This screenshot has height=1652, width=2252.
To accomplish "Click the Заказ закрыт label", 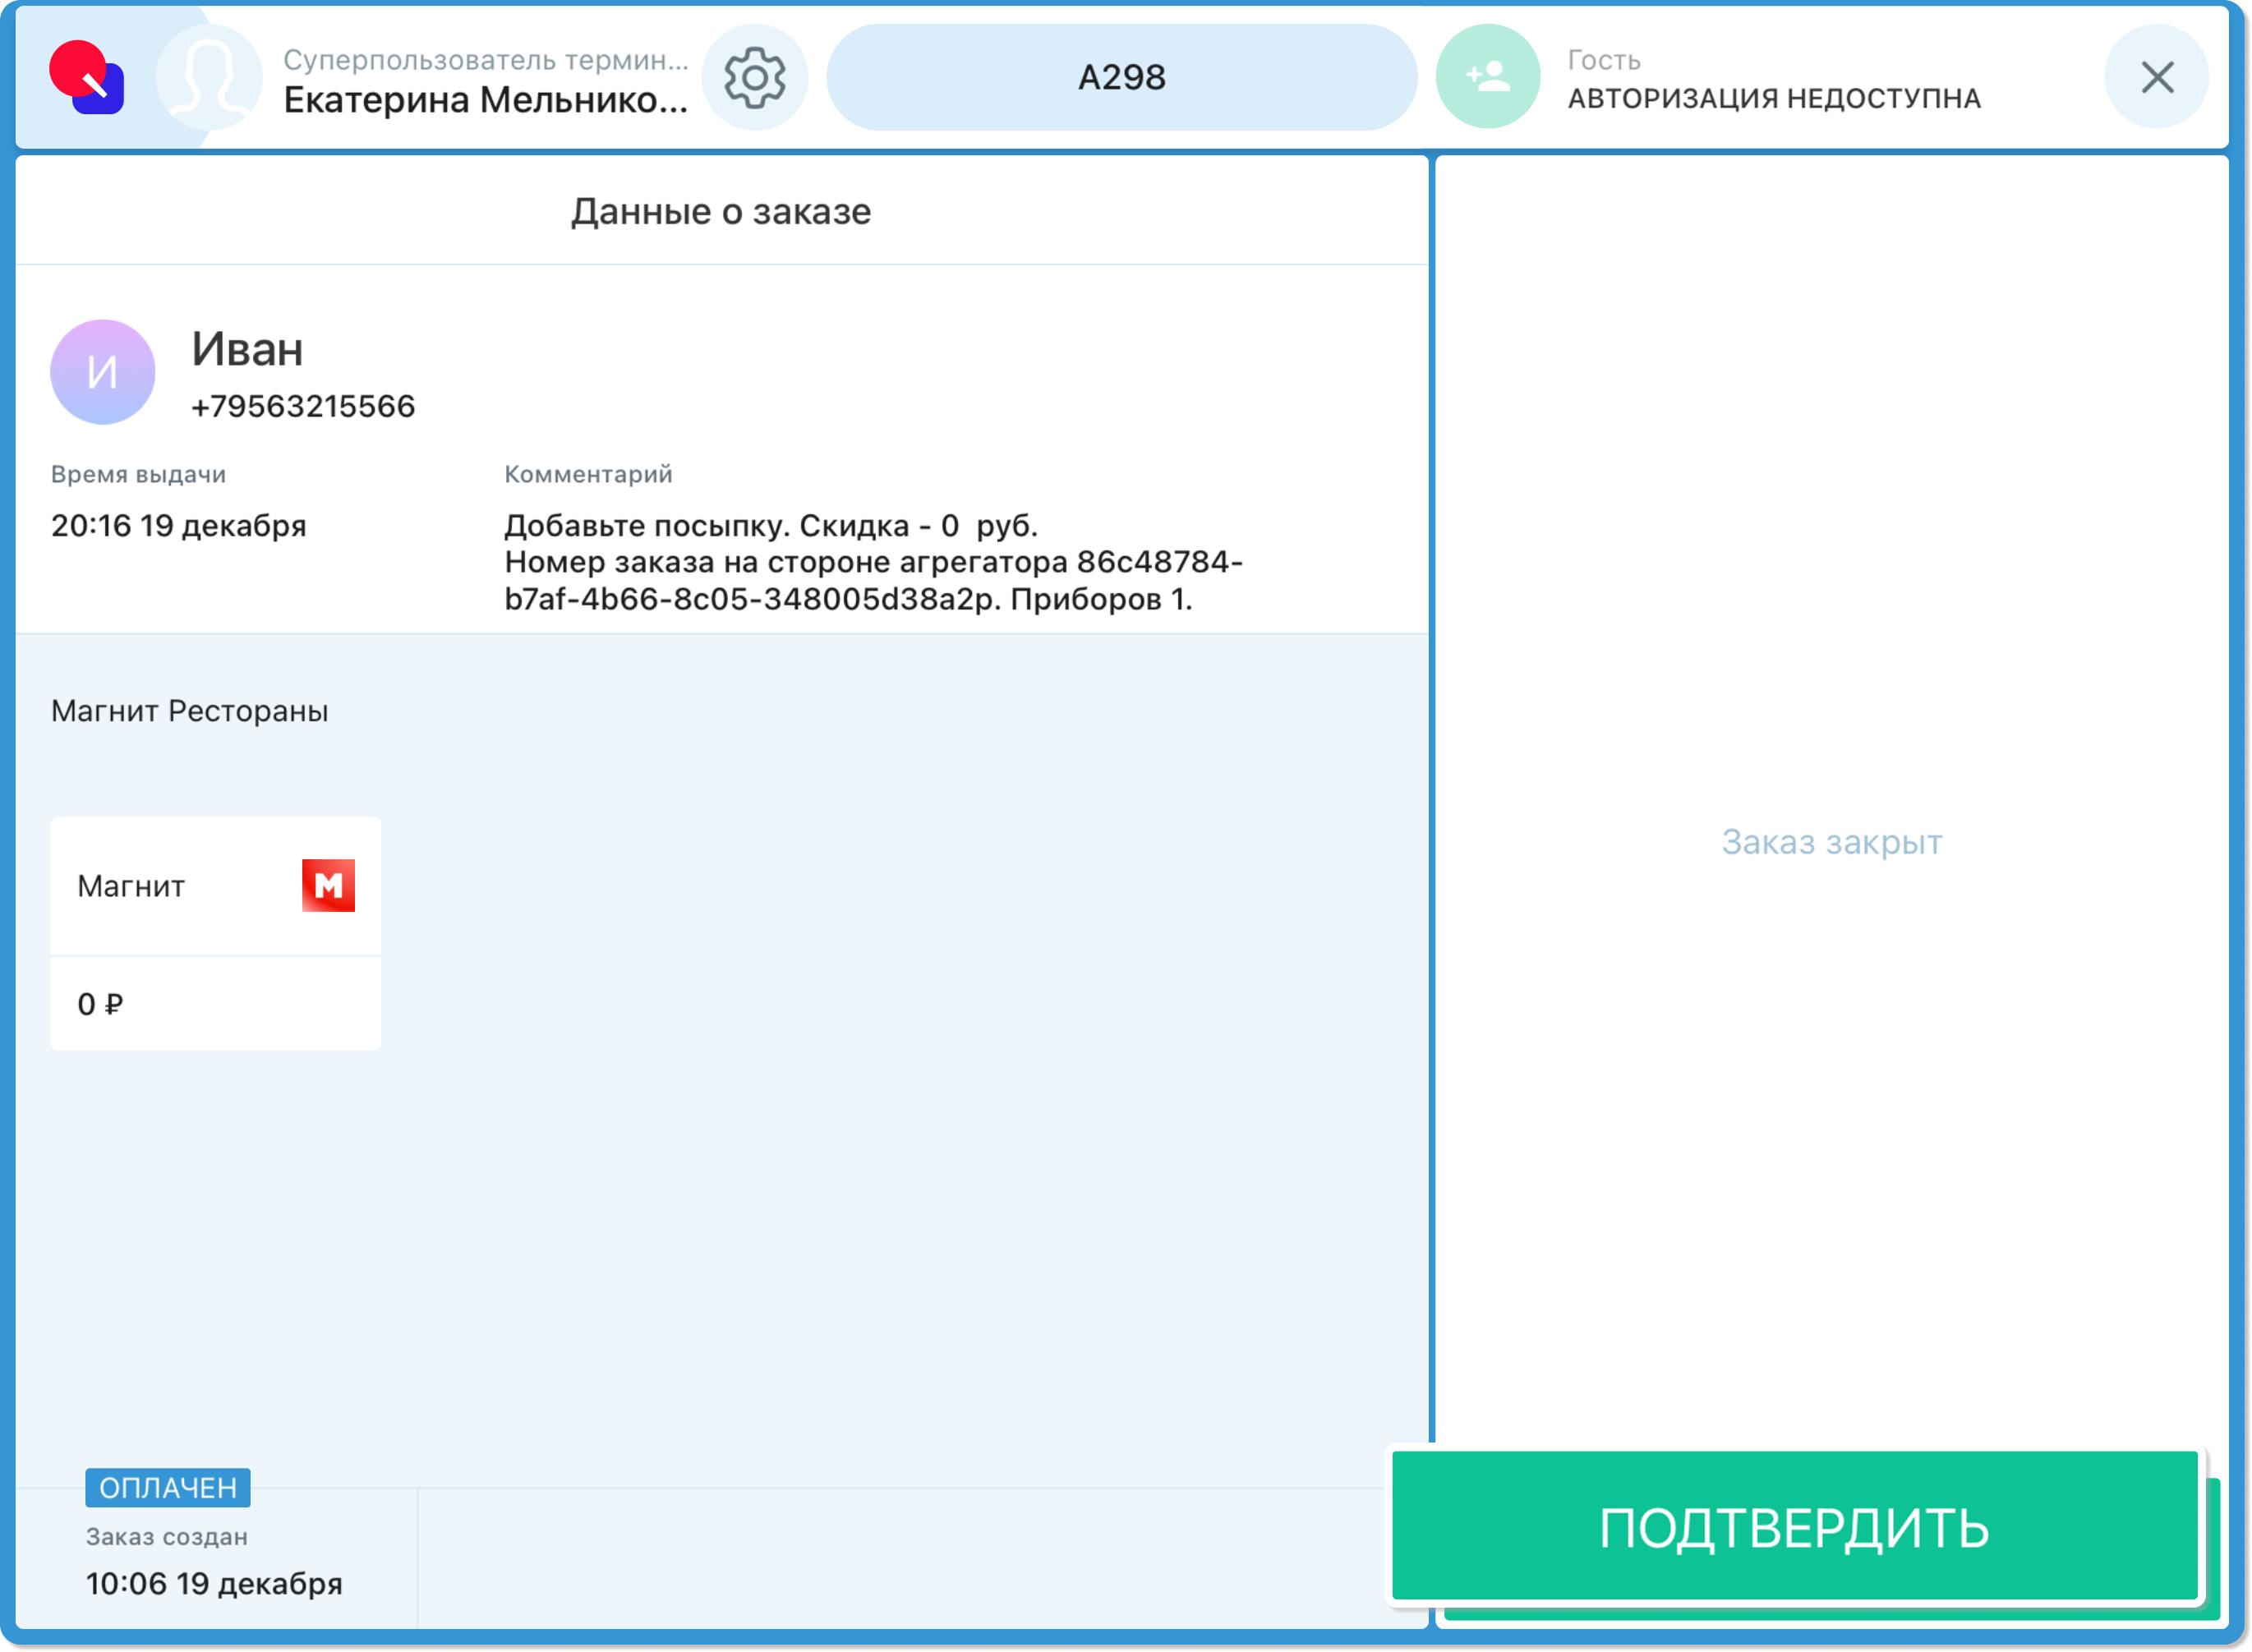I will [x=1831, y=842].
